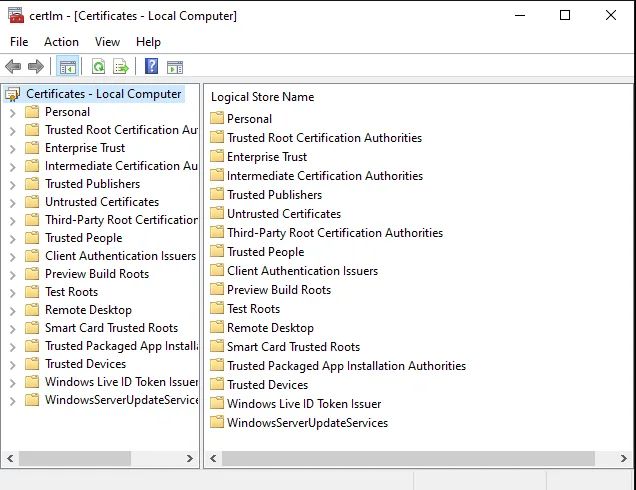Click right pane horizontal scrollbar thumb

[x=408, y=458]
